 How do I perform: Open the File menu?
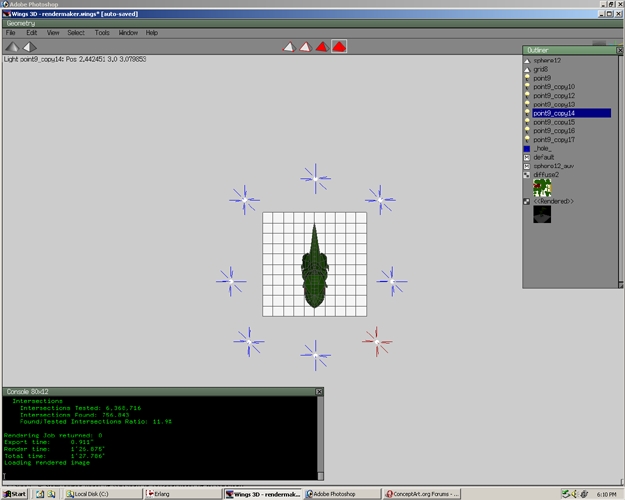coord(10,33)
